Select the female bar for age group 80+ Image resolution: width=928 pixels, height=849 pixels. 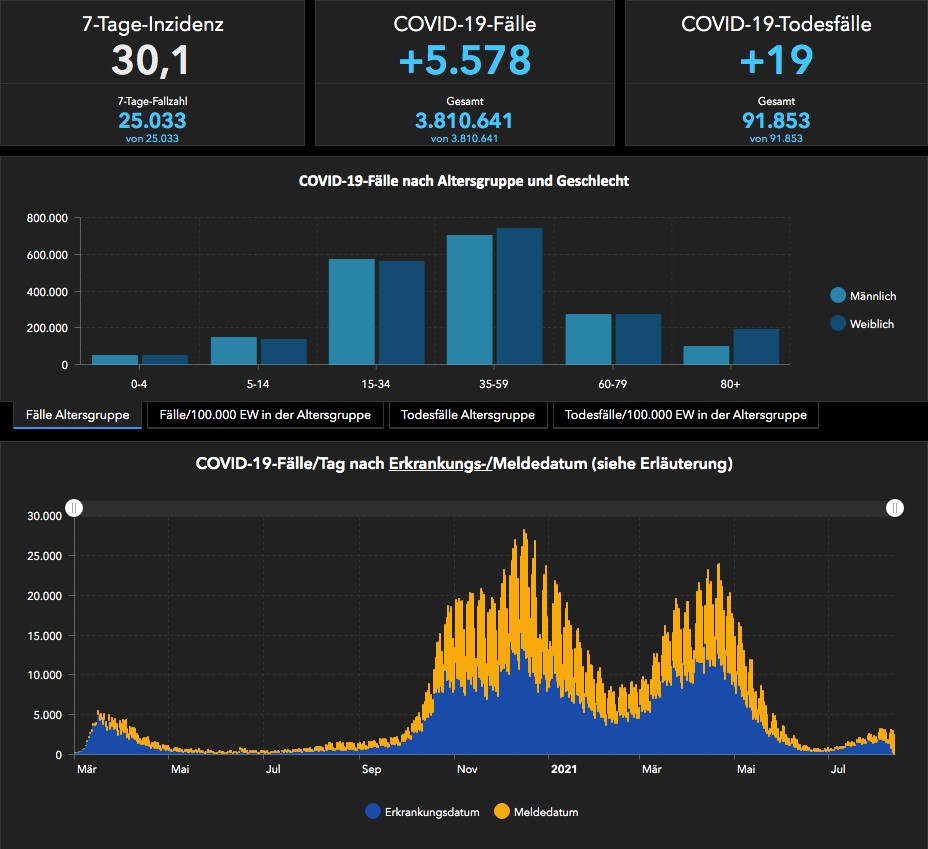pyautogui.click(x=755, y=347)
